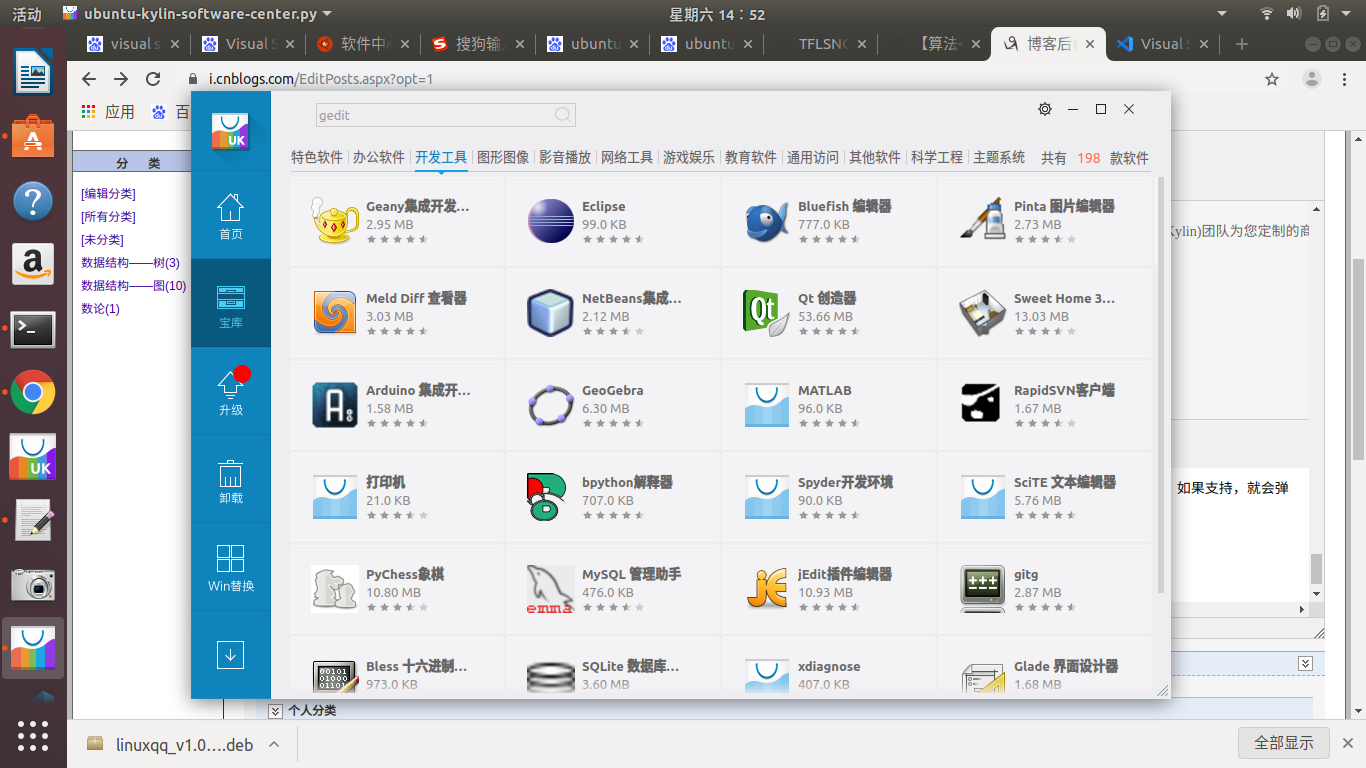Open the MATLAB app entry
The height and width of the screenshot is (768, 1366).
(828, 404)
